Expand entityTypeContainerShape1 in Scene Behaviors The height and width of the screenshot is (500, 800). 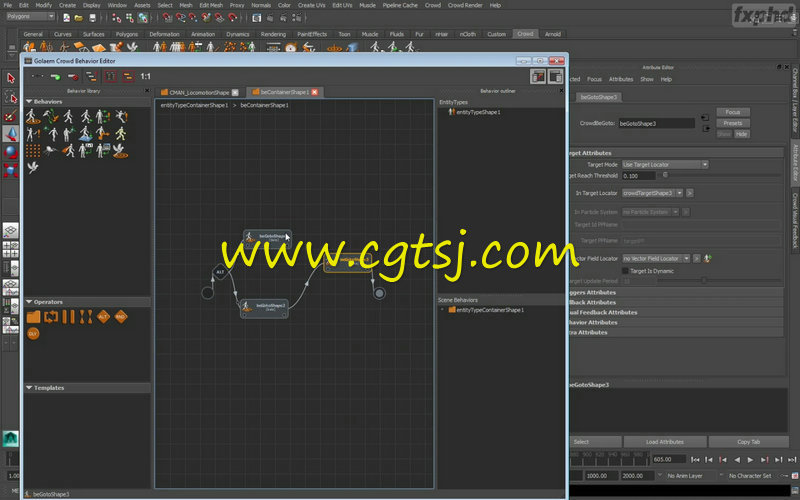(442, 310)
